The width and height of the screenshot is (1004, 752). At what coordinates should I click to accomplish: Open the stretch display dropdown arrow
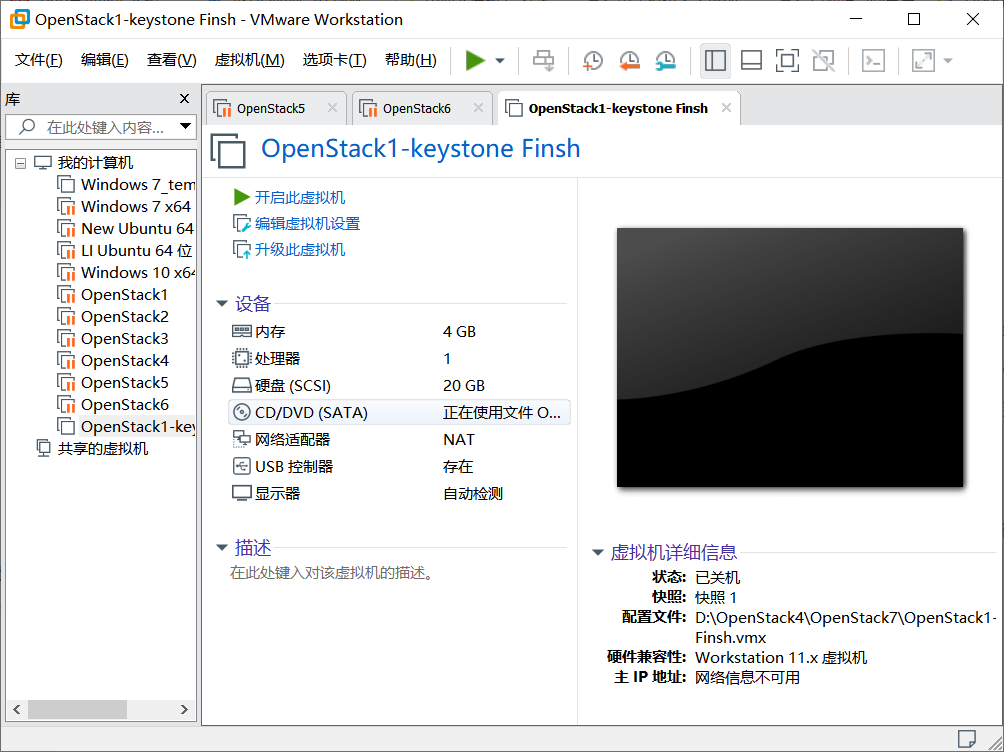(x=948, y=61)
